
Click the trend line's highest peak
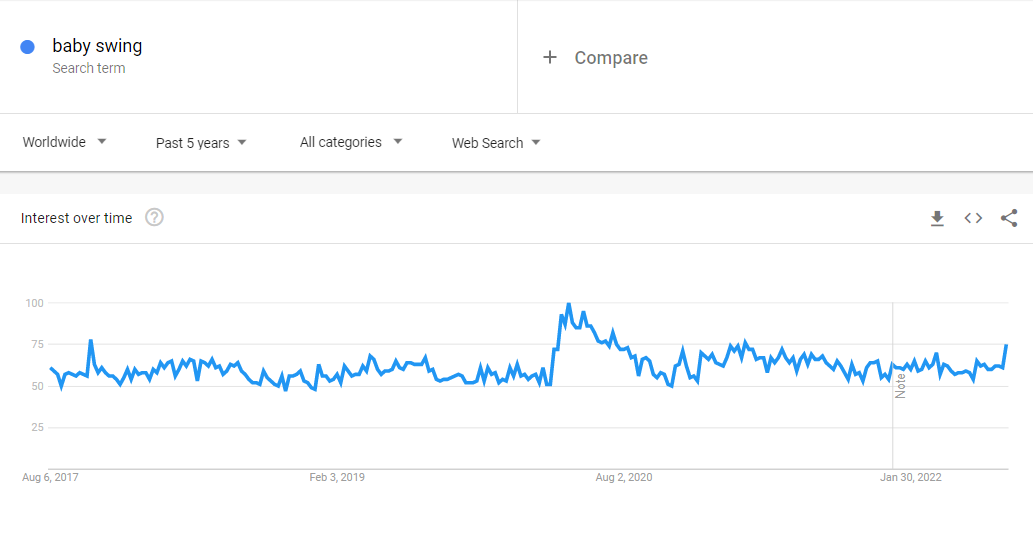pyautogui.click(x=568, y=304)
